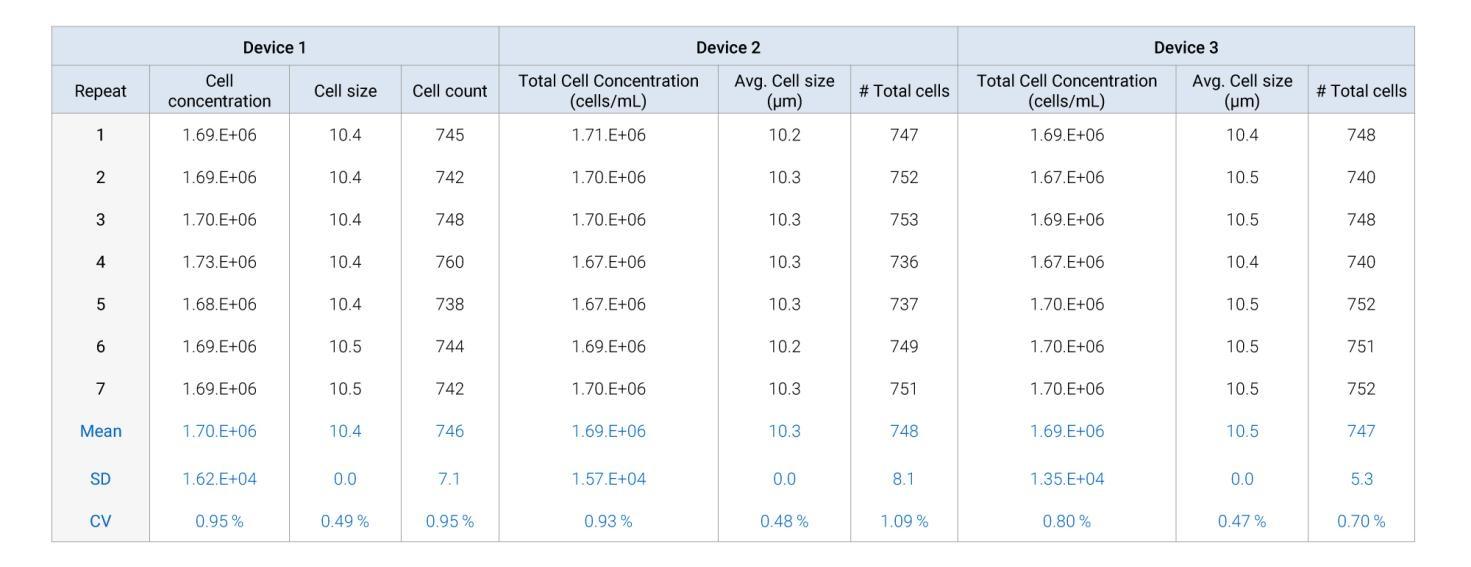Click the Cell count column header
The width and height of the screenshot is (1471, 567).
point(449,91)
